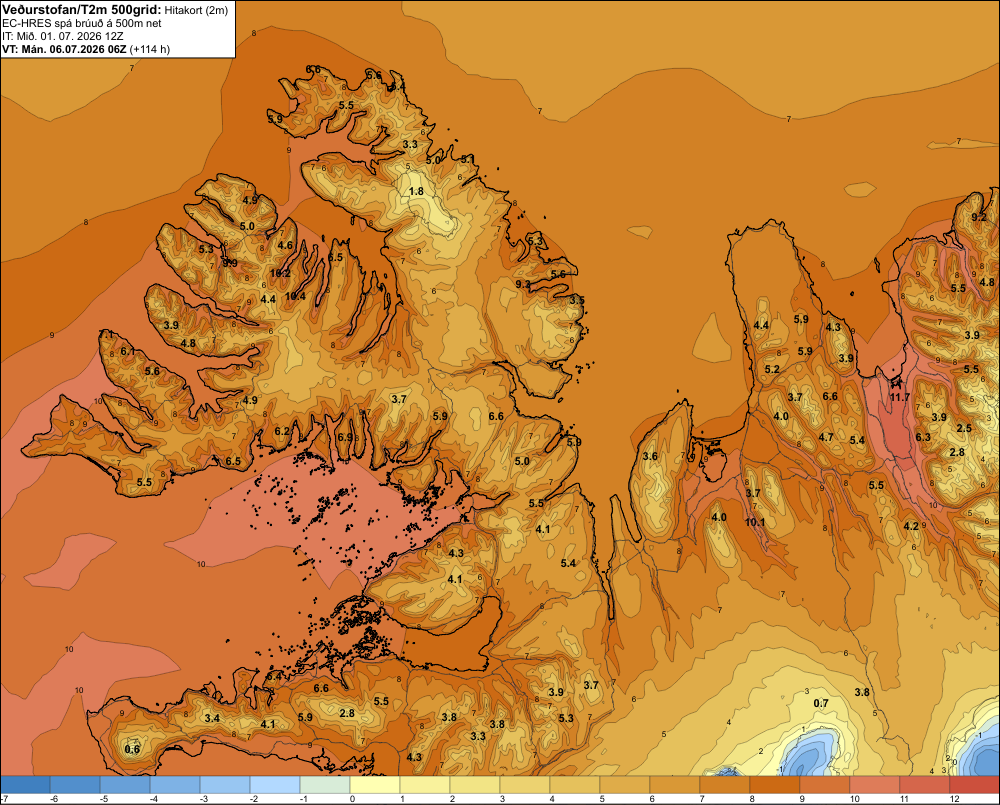The image size is (1000, 805).
Task: Click the 'VT: Mán. 06.07.2026 06Z' valid time
Action: [64, 49]
